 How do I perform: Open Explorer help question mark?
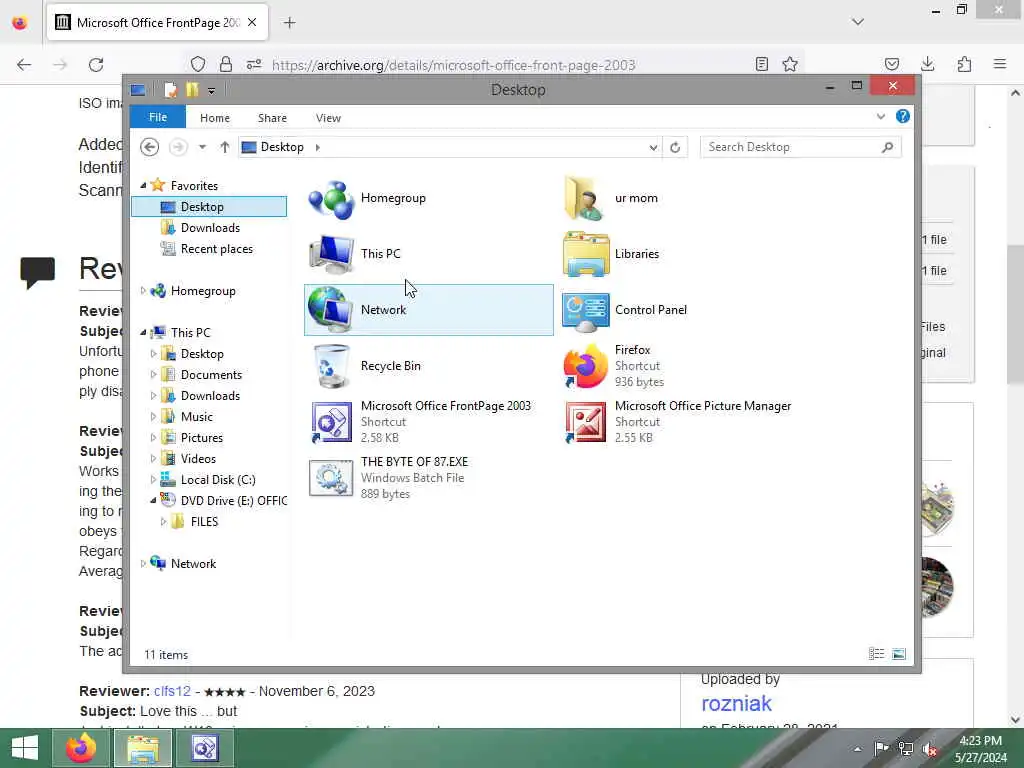(903, 116)
